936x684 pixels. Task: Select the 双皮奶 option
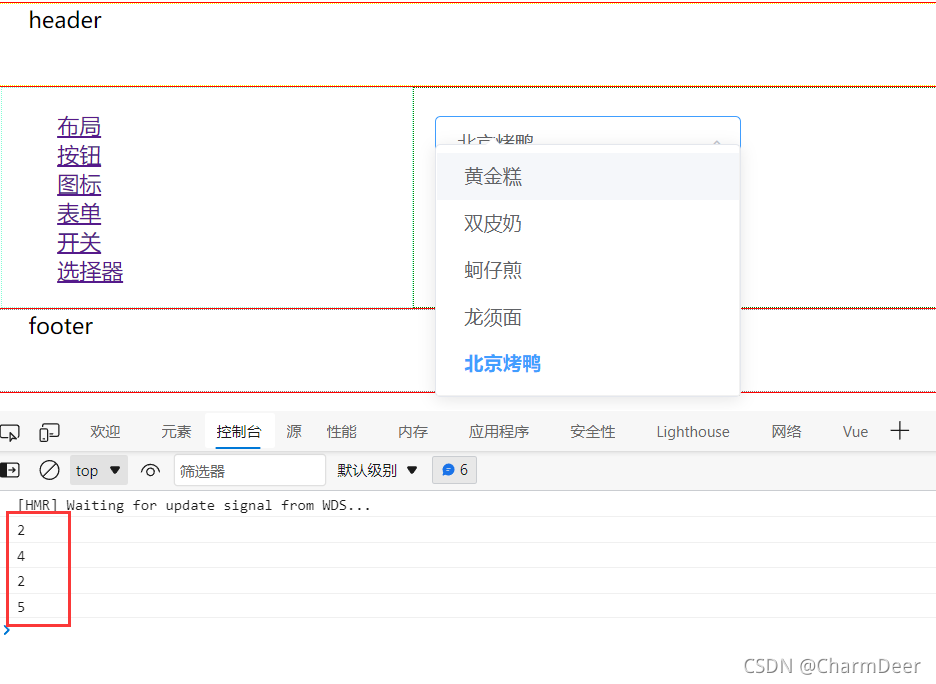(587, 223)
